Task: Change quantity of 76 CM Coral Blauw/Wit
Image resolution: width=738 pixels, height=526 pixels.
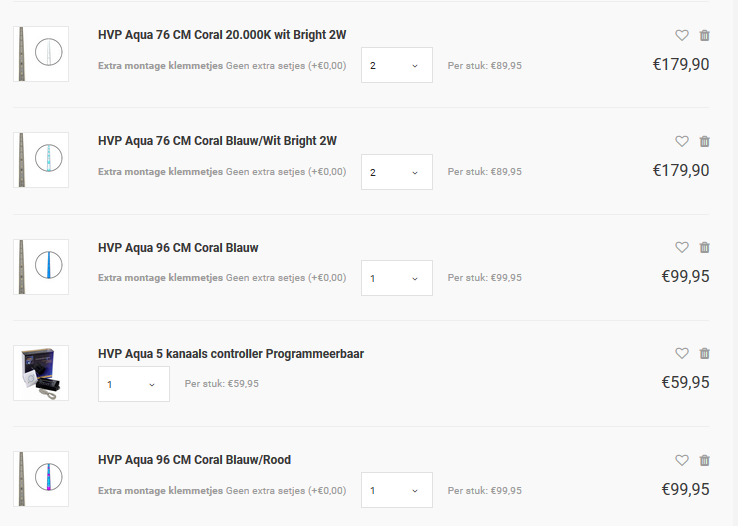Action: [x=397, y=172]
